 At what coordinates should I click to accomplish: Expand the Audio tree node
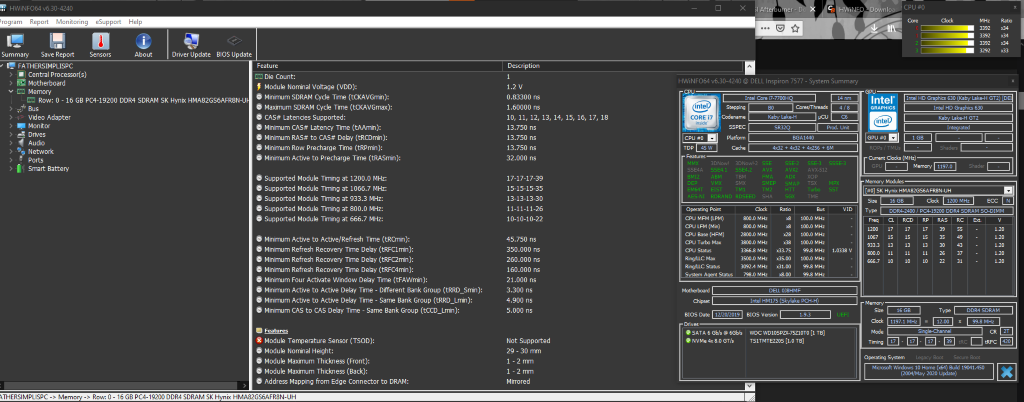click(11, 143)
